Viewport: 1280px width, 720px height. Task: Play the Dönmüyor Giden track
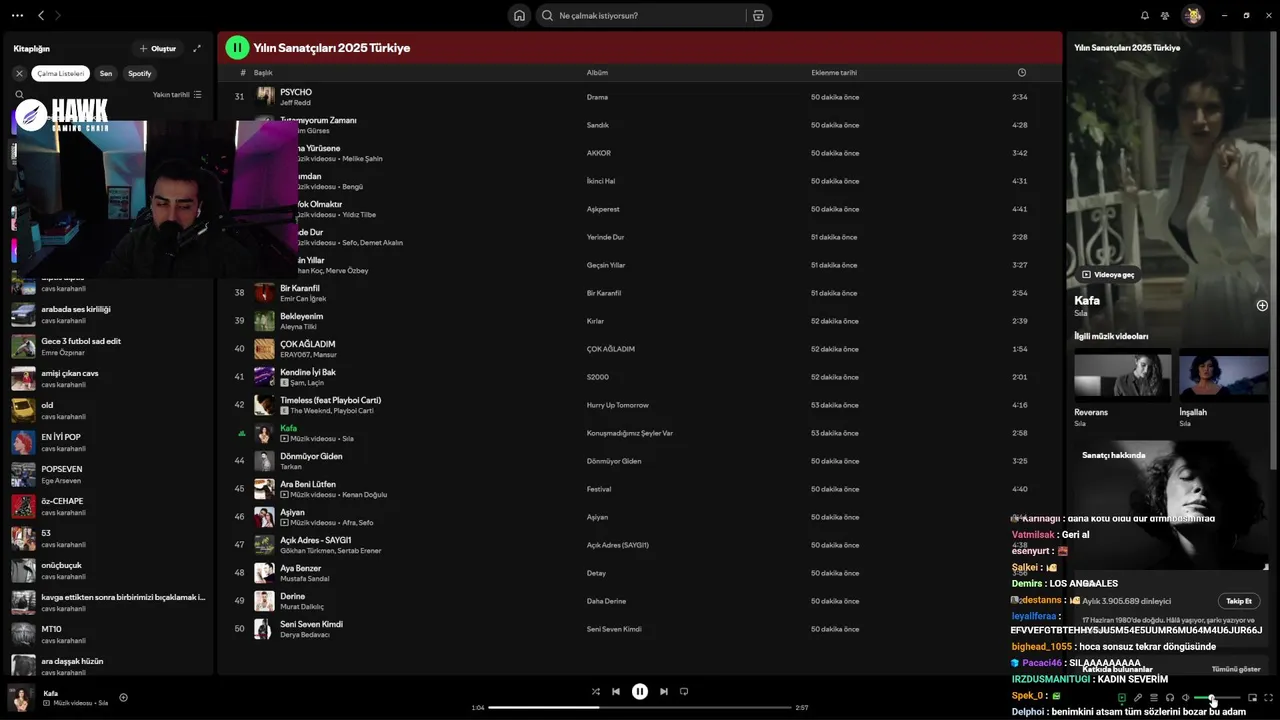(639, 461)
